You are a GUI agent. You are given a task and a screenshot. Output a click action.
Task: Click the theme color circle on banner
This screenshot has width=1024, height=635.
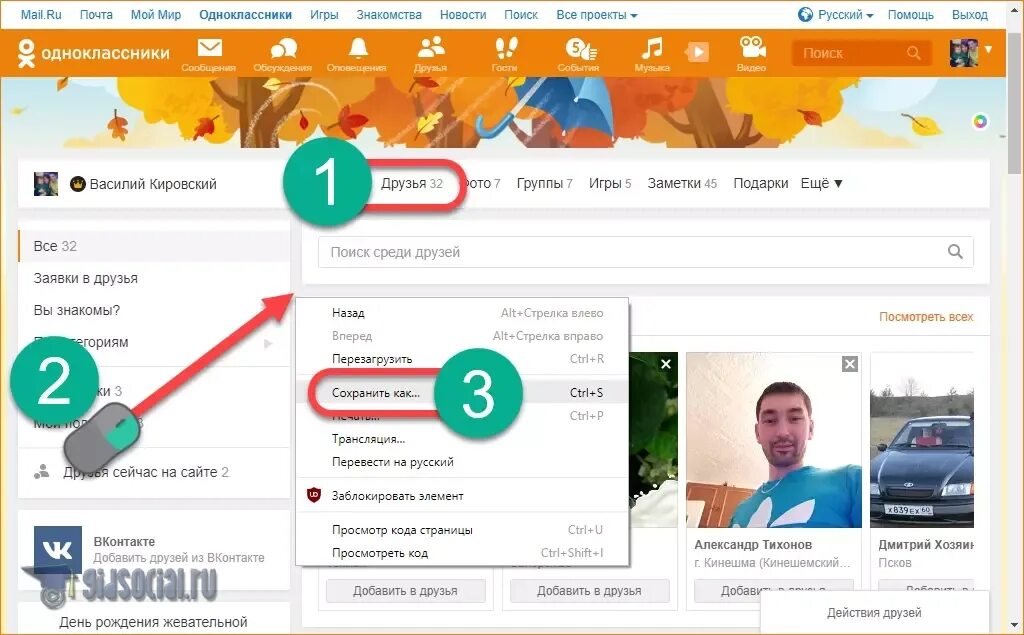pyautogui.click(x=980, y=121)
